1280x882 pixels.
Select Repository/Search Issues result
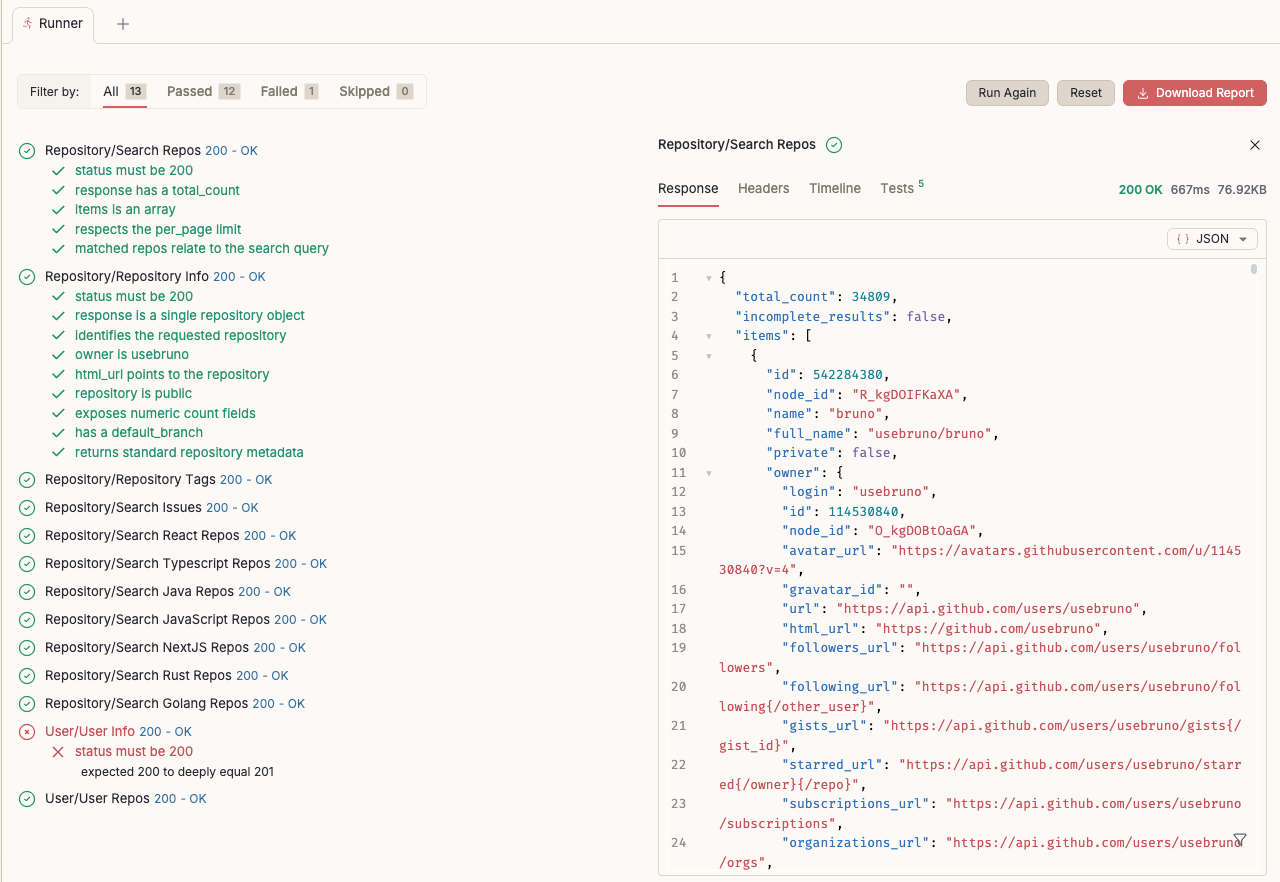click(x=152, y=508)
